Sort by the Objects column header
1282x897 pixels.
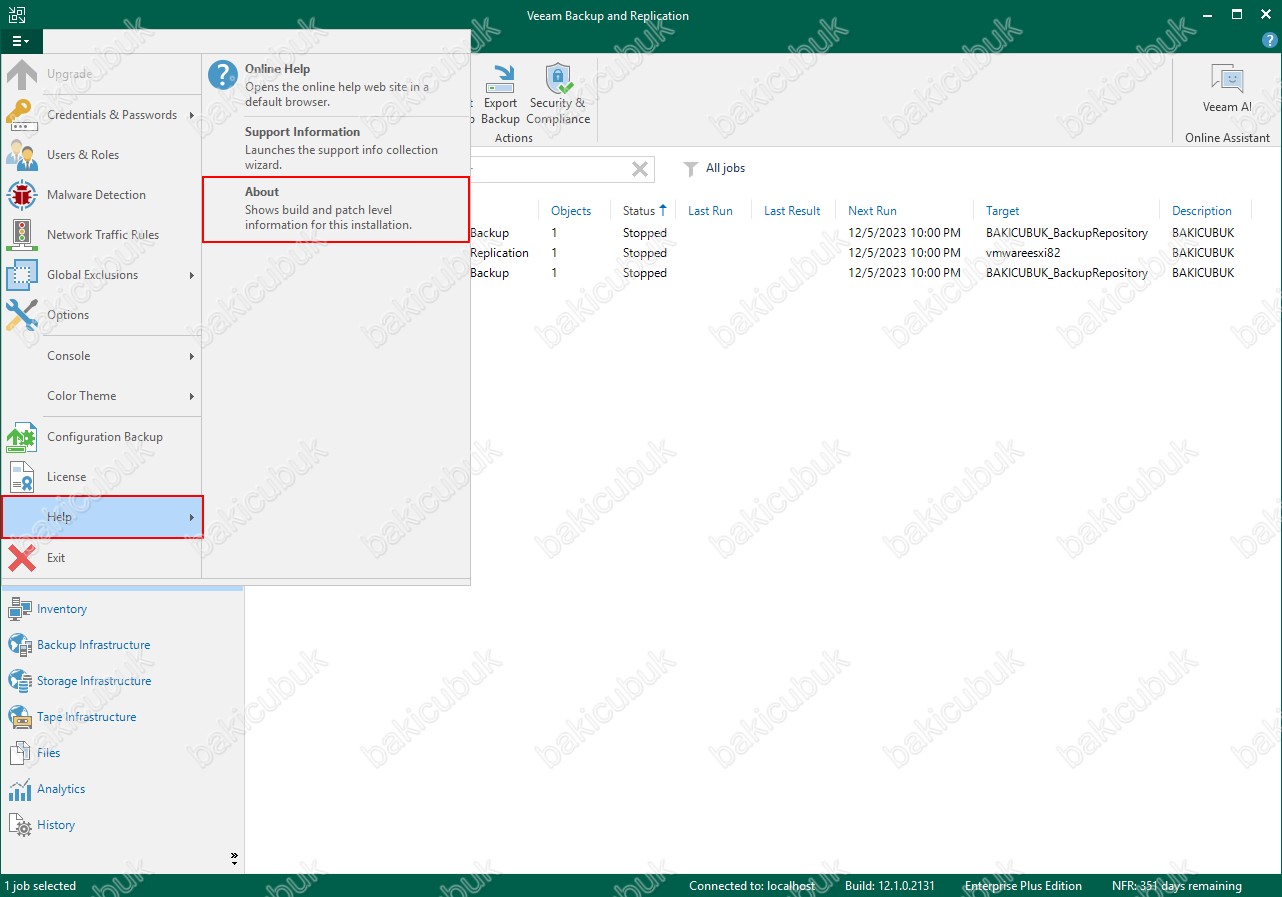point(571,211)
